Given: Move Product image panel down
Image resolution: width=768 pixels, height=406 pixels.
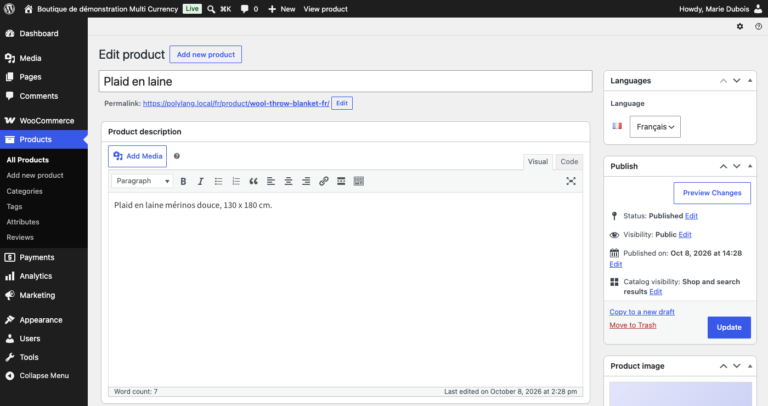Looking at the screenshot, I should (737, 366).
